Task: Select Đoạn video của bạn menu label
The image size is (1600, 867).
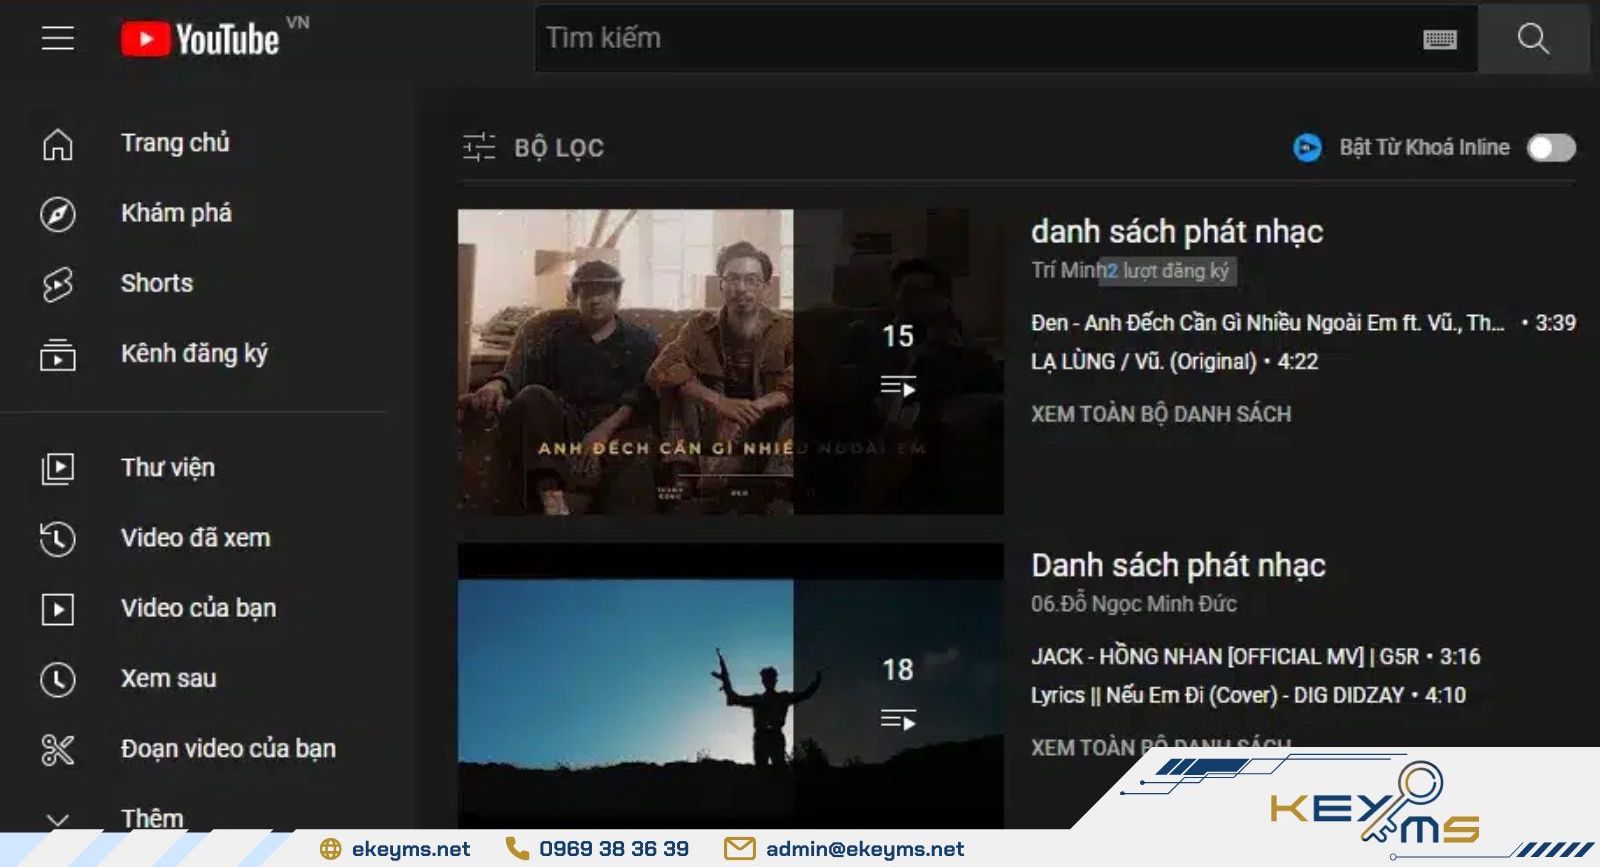Action: pos(228,748)
